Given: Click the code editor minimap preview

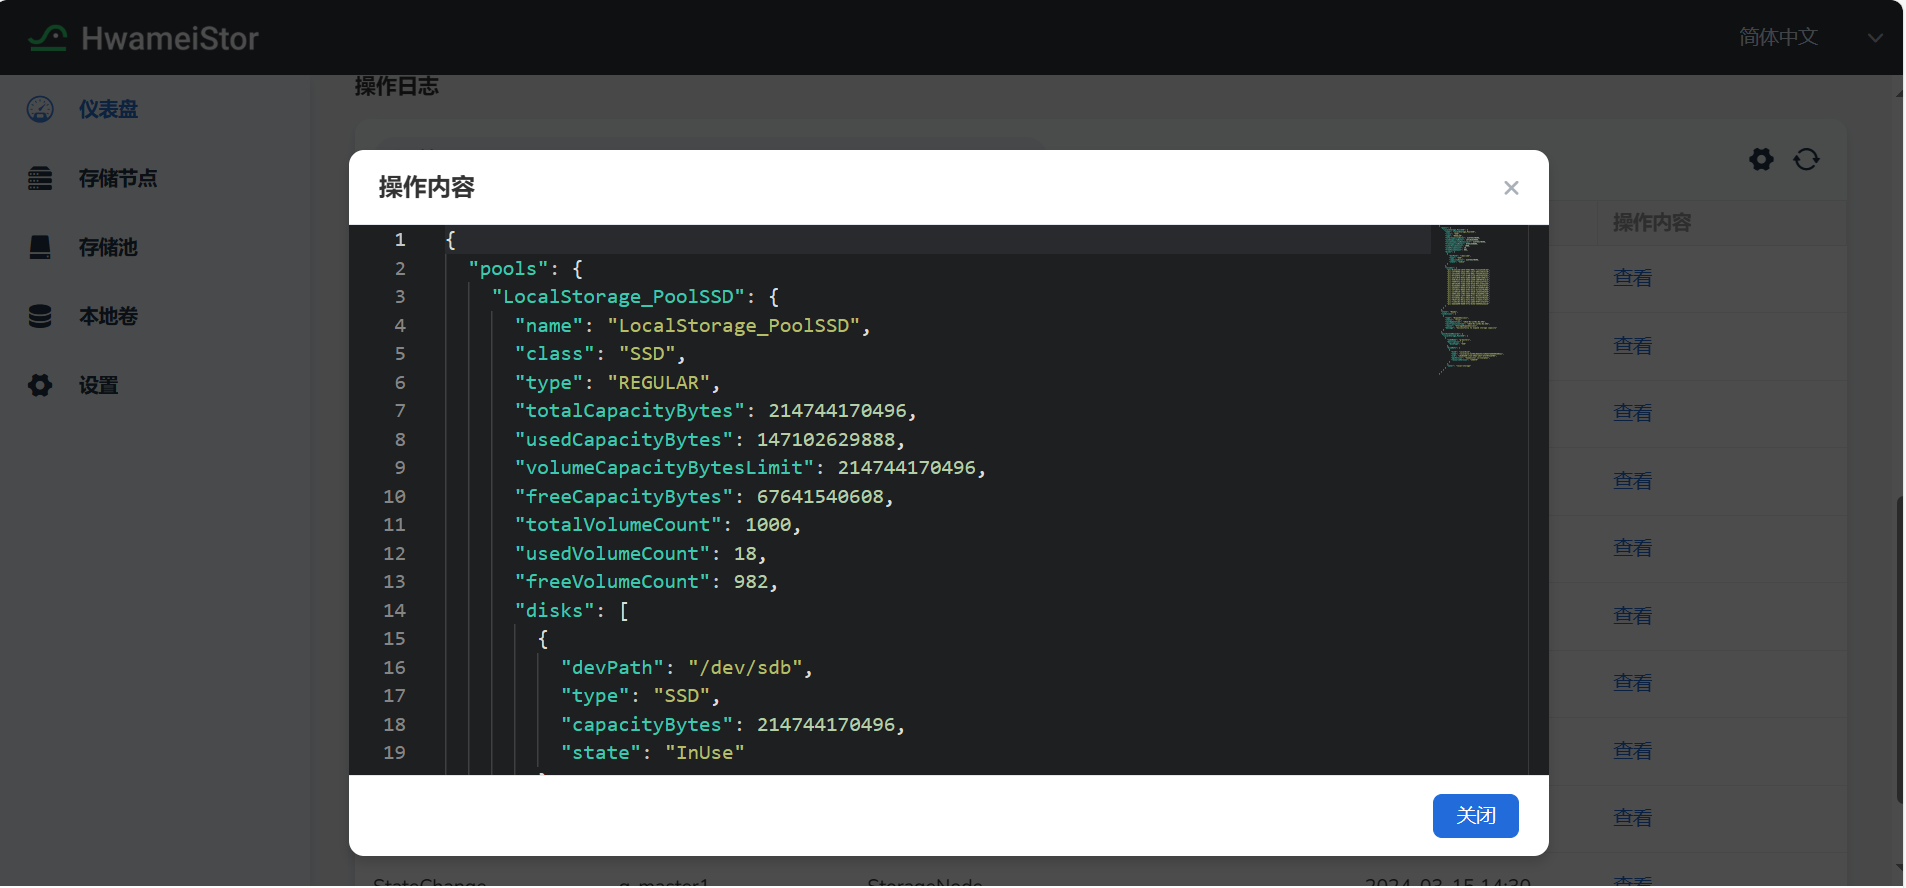Looking at the screenshot, I should (x=1468, y=300).
